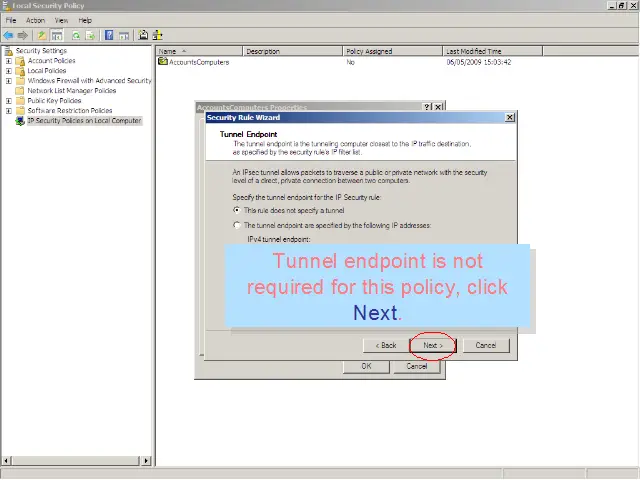This screenshot has width=640, height=480.
Task: Click Cancel in the Security Rule Wizard
Action: [486, 345]
